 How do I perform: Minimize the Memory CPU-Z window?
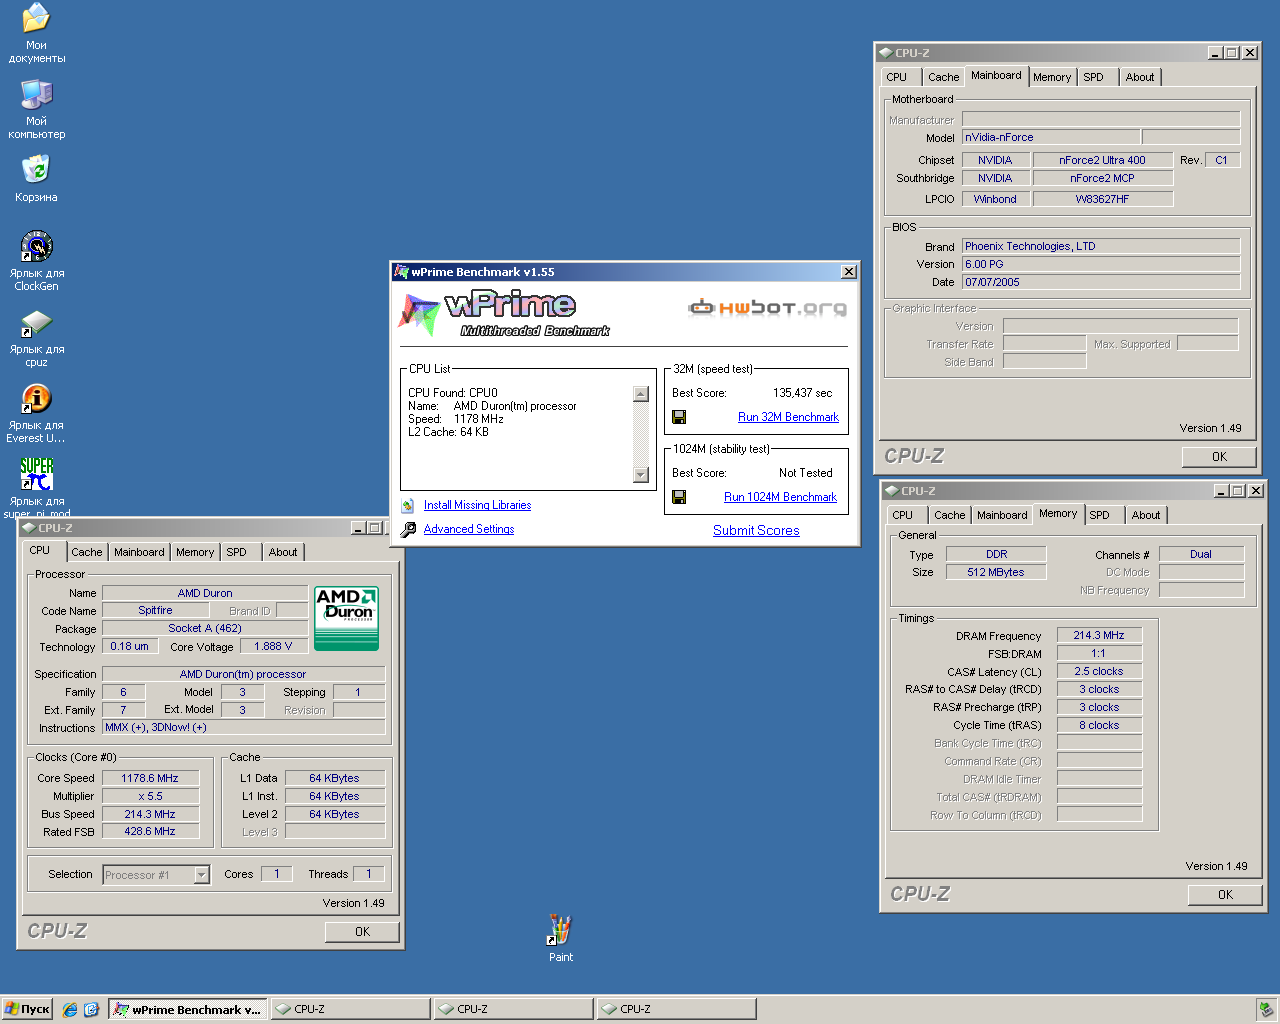point(1221,491)
